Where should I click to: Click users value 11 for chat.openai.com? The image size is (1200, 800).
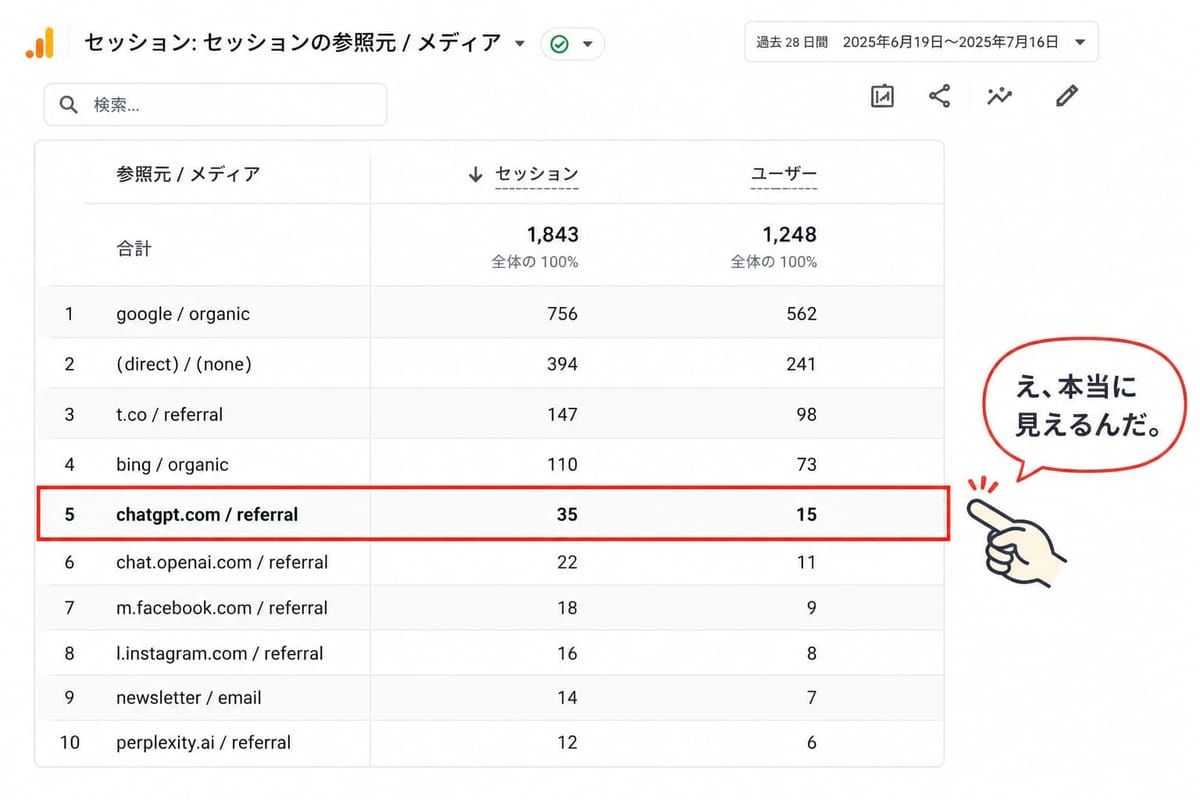point(806,562)
